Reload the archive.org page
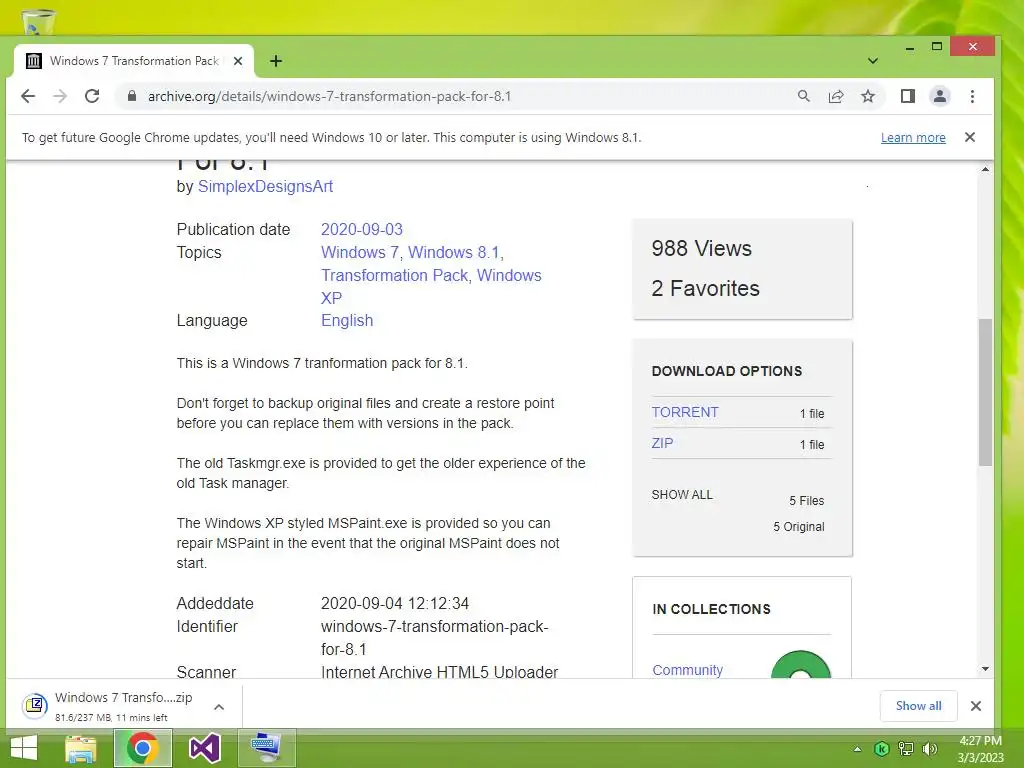Image resolution: width=1024 pixels, height=768 pixels. pyautogui.click(x=92, y=97)
